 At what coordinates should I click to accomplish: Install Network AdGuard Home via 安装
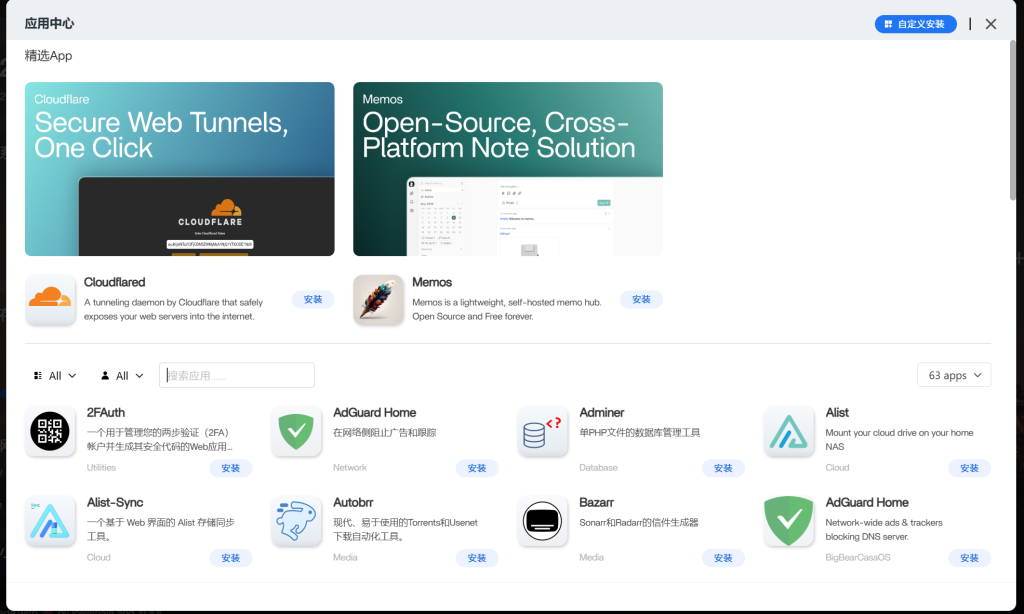click(x=477, y=468)
